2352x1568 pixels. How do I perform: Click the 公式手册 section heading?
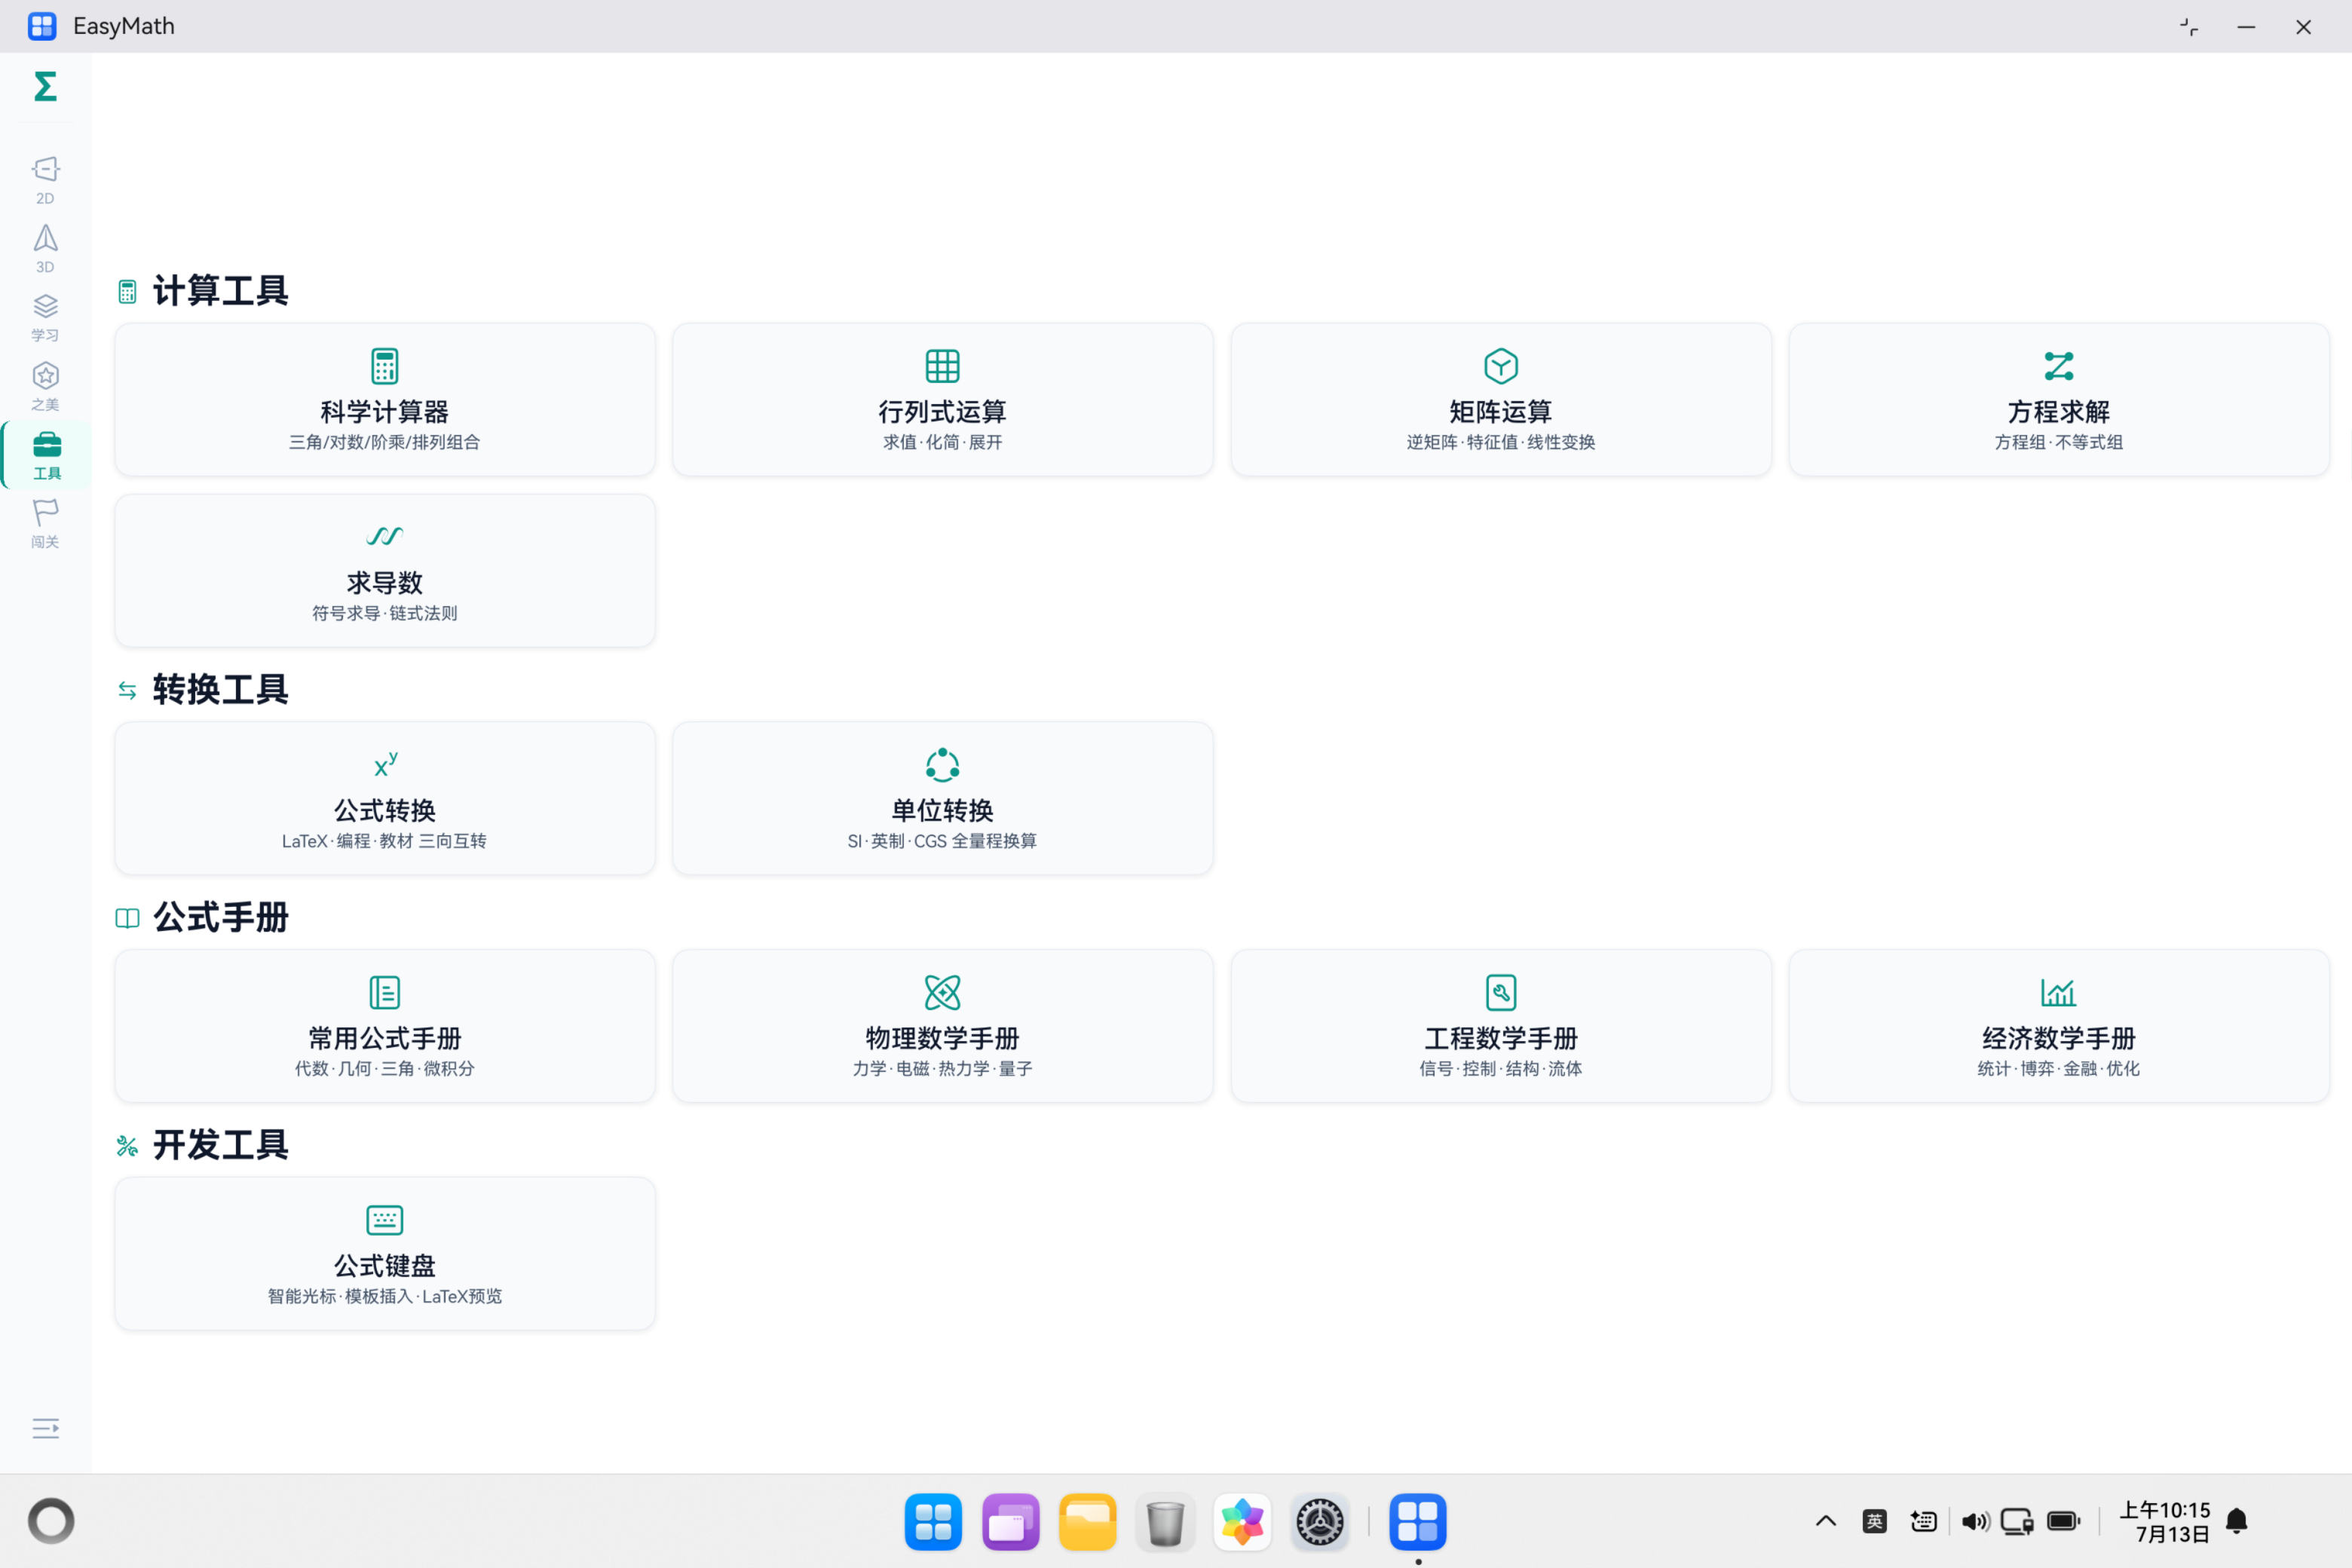click(221, 918)
